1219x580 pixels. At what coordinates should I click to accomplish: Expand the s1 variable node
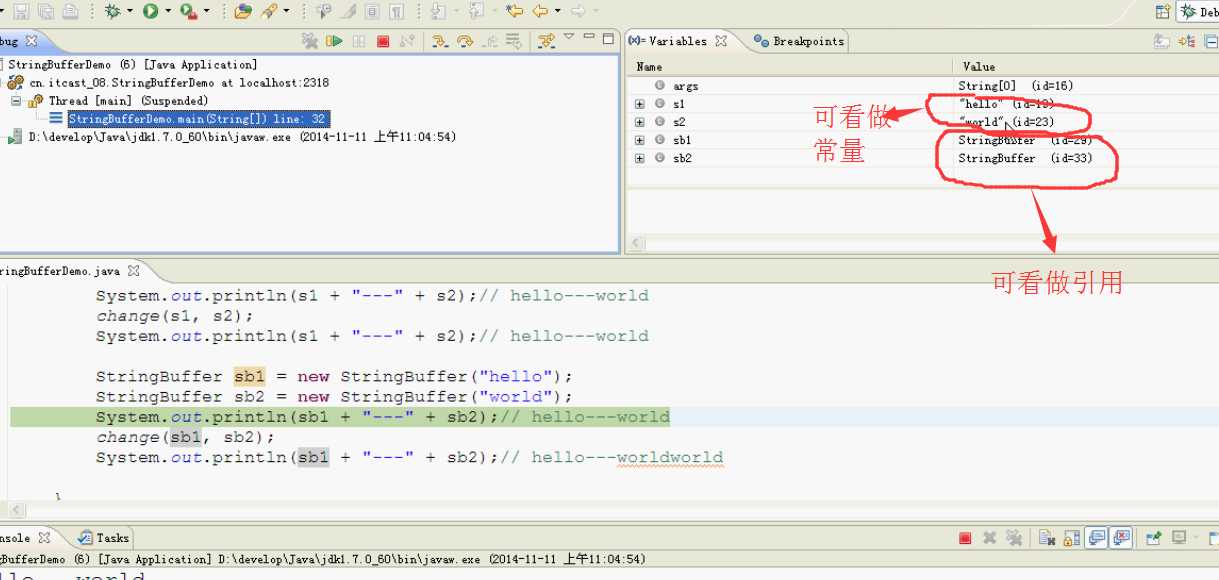(x=640, y=104)
